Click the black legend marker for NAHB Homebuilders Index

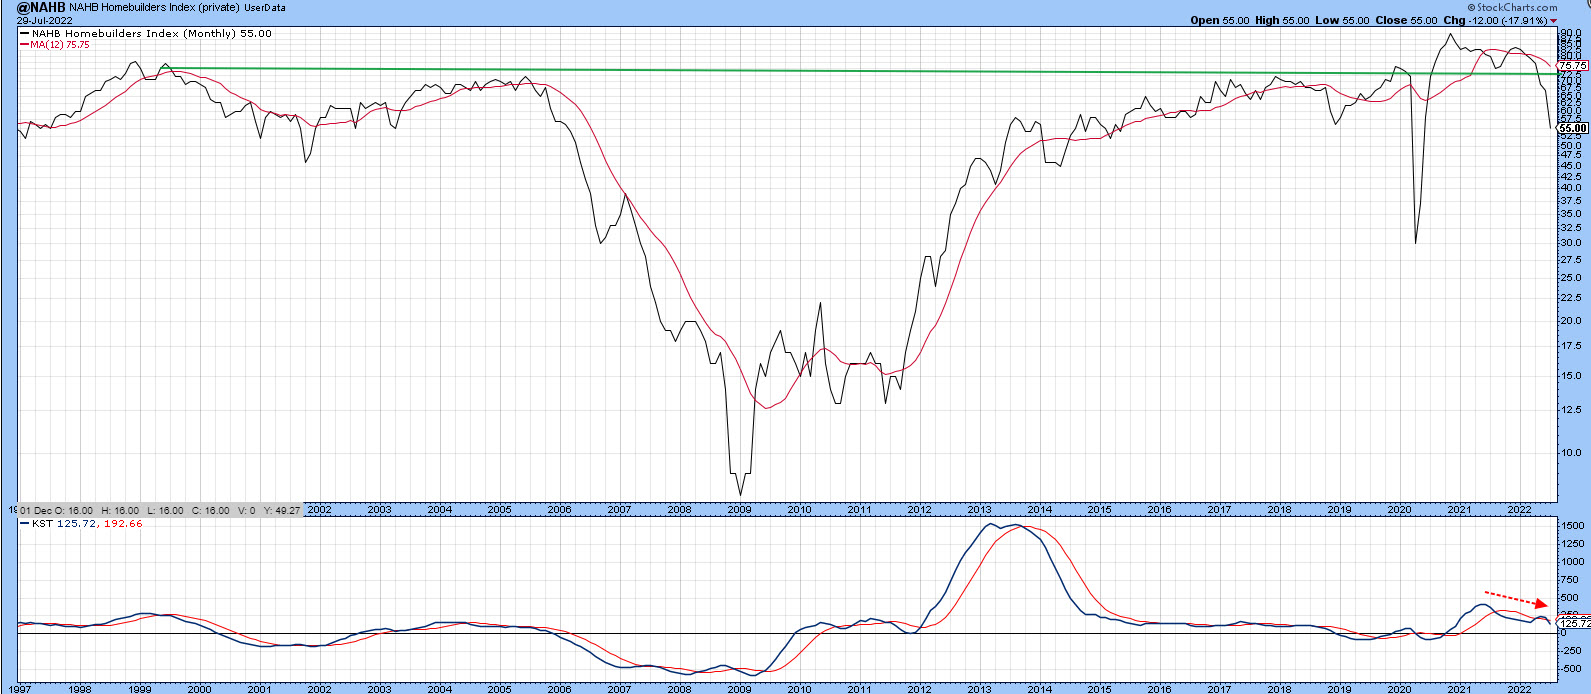(x=23, y=34)
